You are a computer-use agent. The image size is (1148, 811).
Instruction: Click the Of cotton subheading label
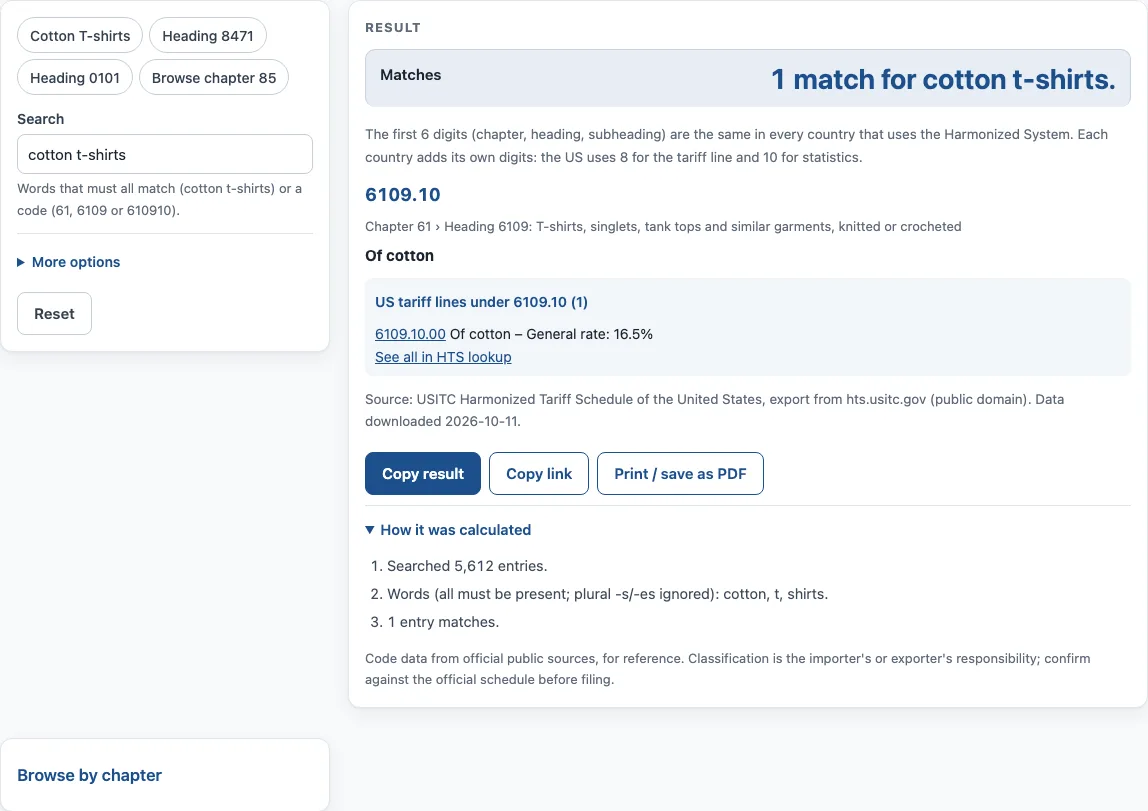point(399,255)
